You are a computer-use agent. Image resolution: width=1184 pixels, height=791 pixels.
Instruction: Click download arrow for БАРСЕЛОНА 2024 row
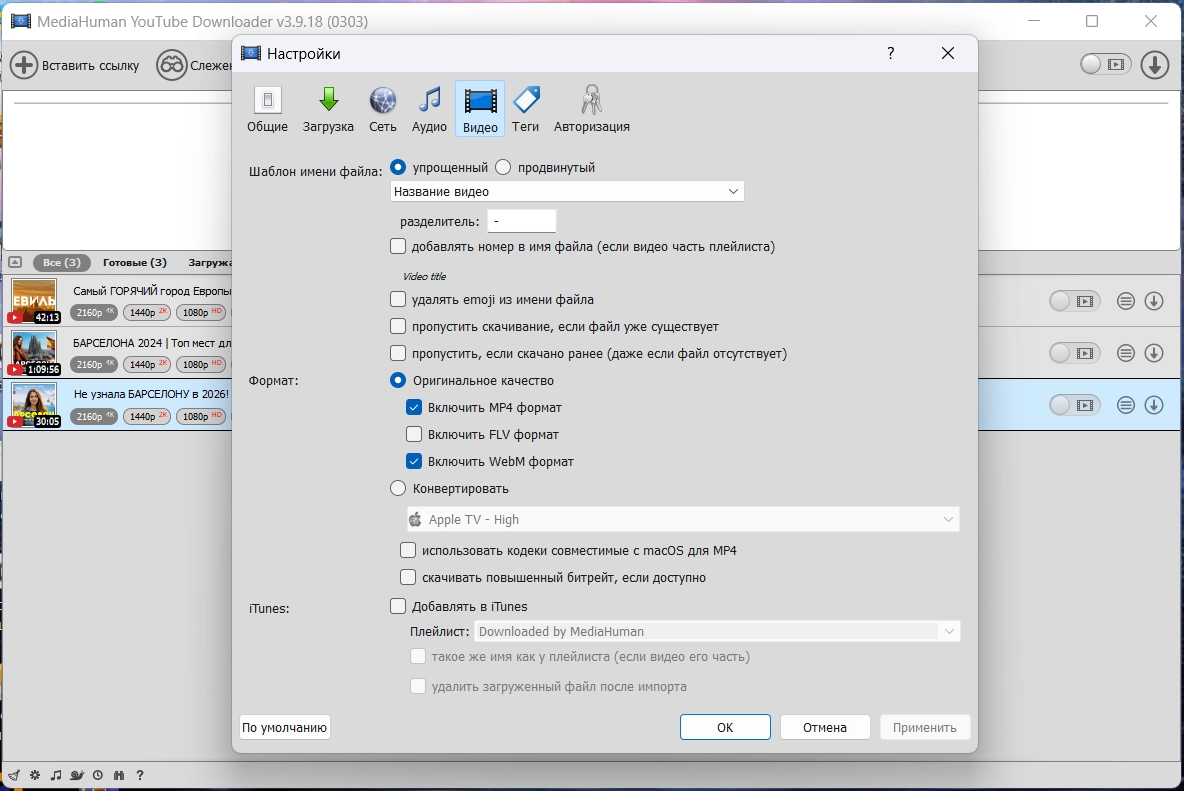pyautogui.click(x=1154, y=352)
